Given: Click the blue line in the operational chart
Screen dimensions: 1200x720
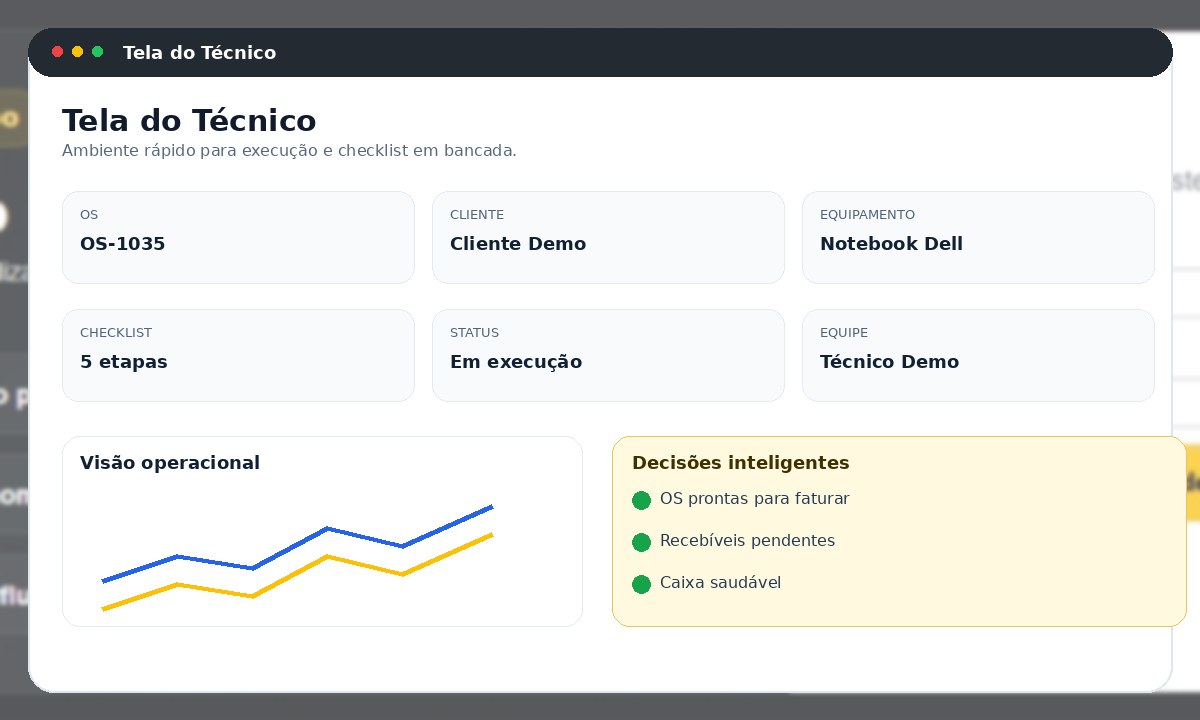Looking at the screenshot, I should click(327, 528).
